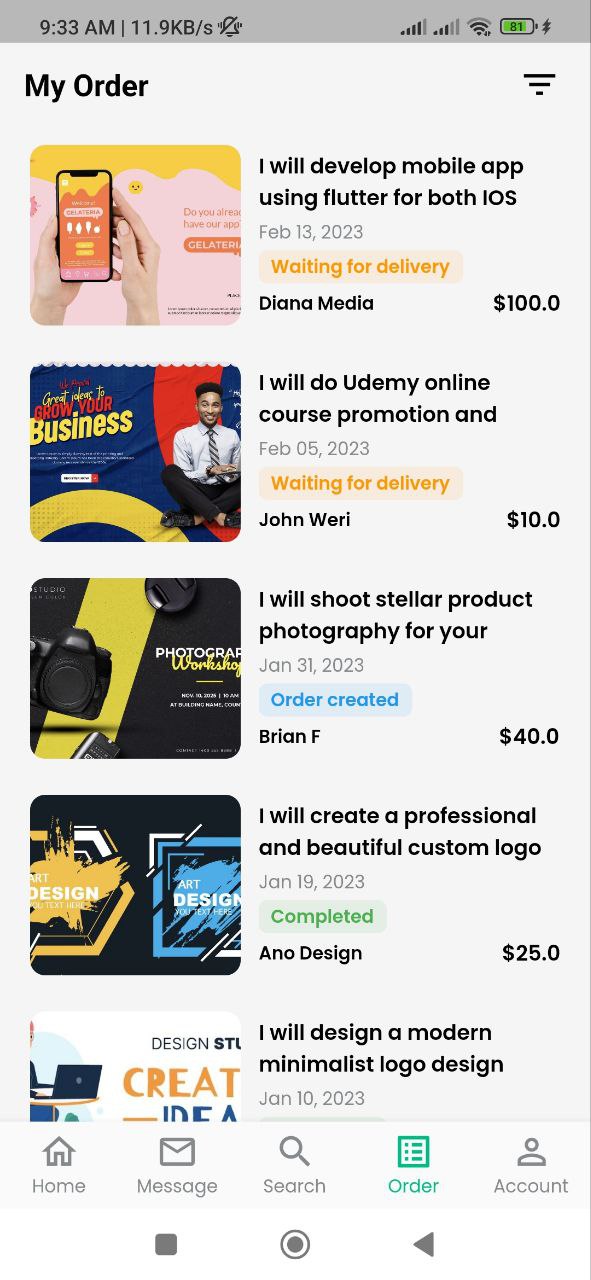Tap the Order created status badge
The width and height of the screenshot is (591, 1280).
pyautogui.click(x=335, y=700)
